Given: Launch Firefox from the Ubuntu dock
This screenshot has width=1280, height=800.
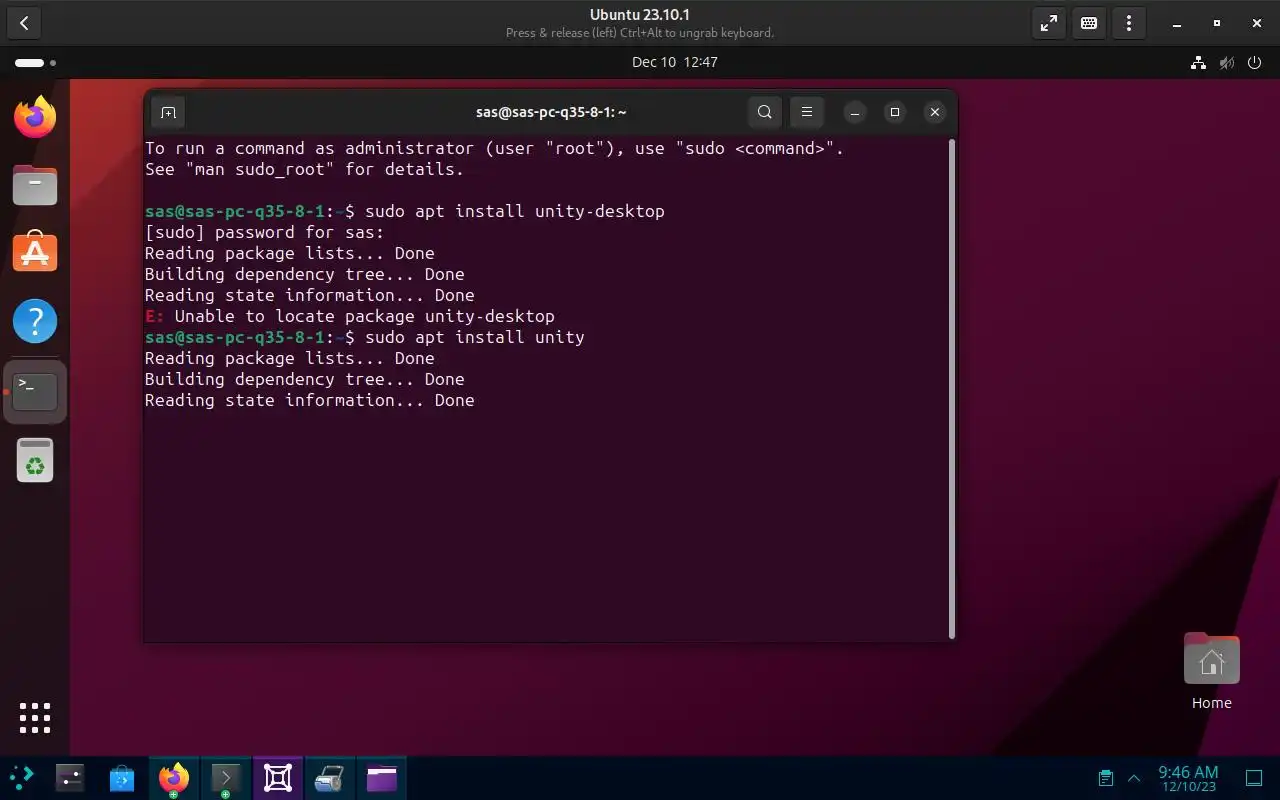Looking at the screenshot, I should [35, 117].
